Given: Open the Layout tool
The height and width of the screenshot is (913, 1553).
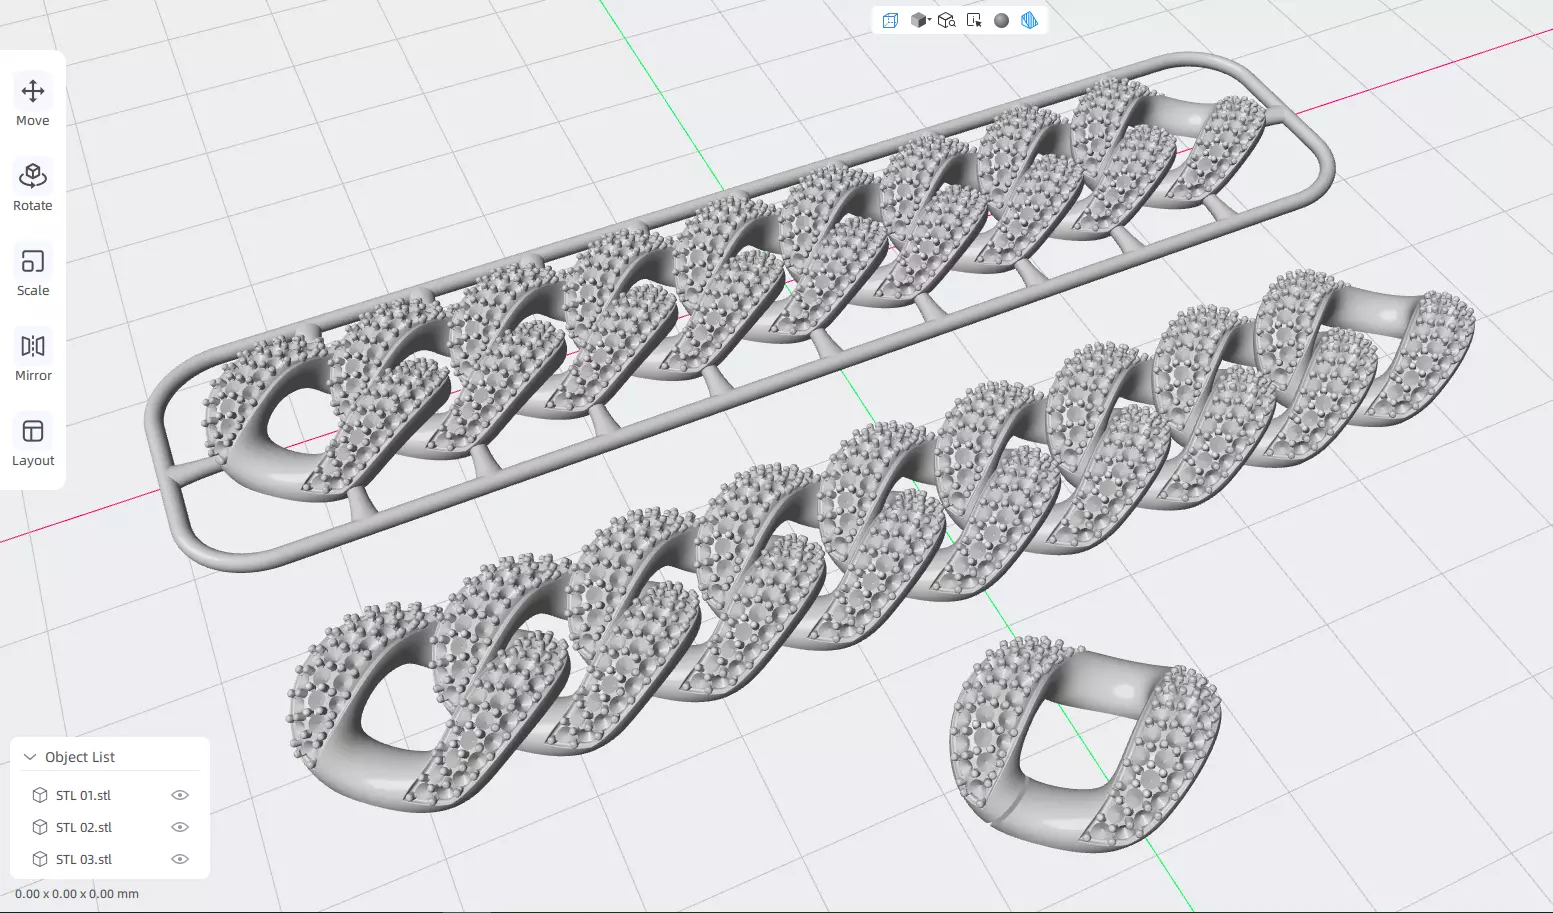Looking at the screenshot, I should (33, 442).
